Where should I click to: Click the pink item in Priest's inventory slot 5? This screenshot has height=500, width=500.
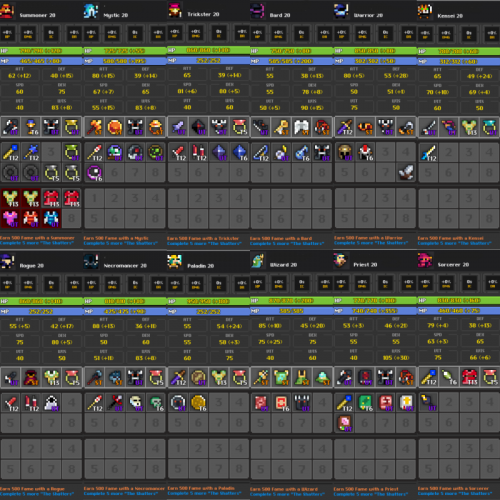click(x=345, y=423)
